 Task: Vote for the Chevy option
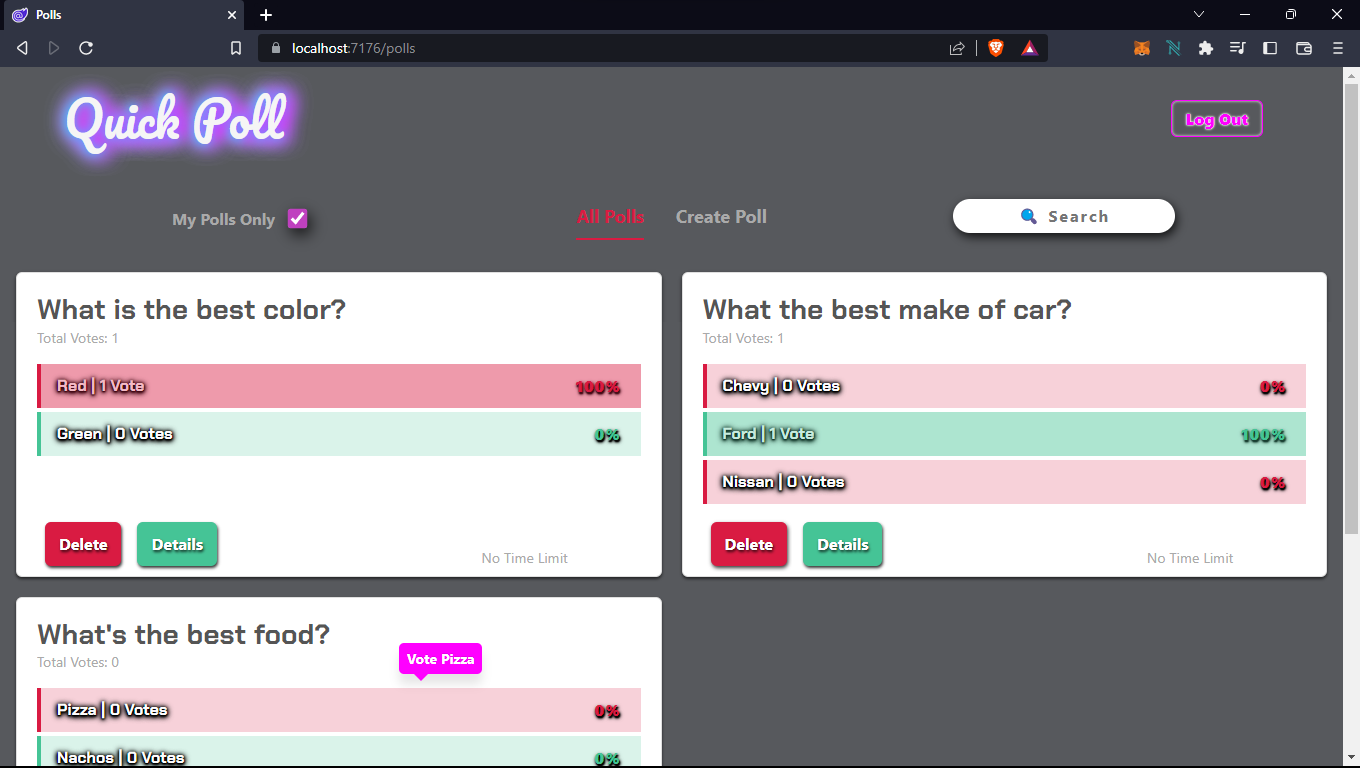pos(1004,386)
